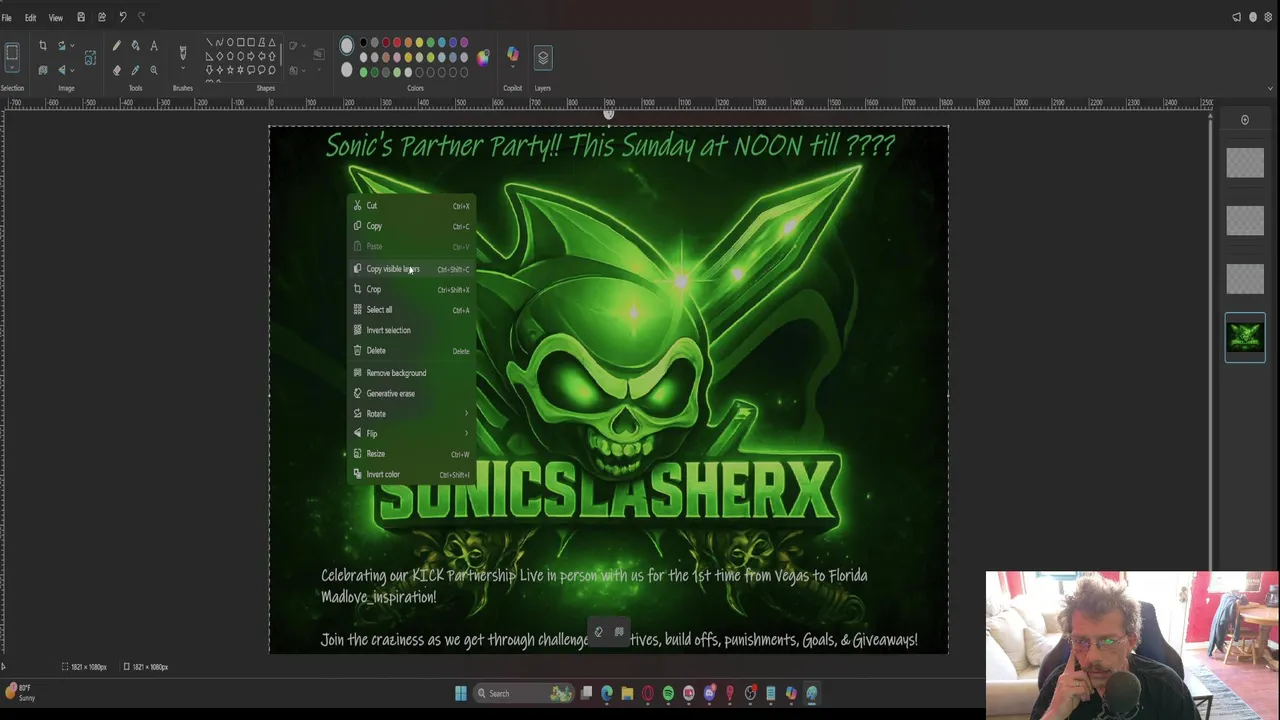Click the Remove background ribbon icon
The image size is (1280, 720).
pos(42,70)
